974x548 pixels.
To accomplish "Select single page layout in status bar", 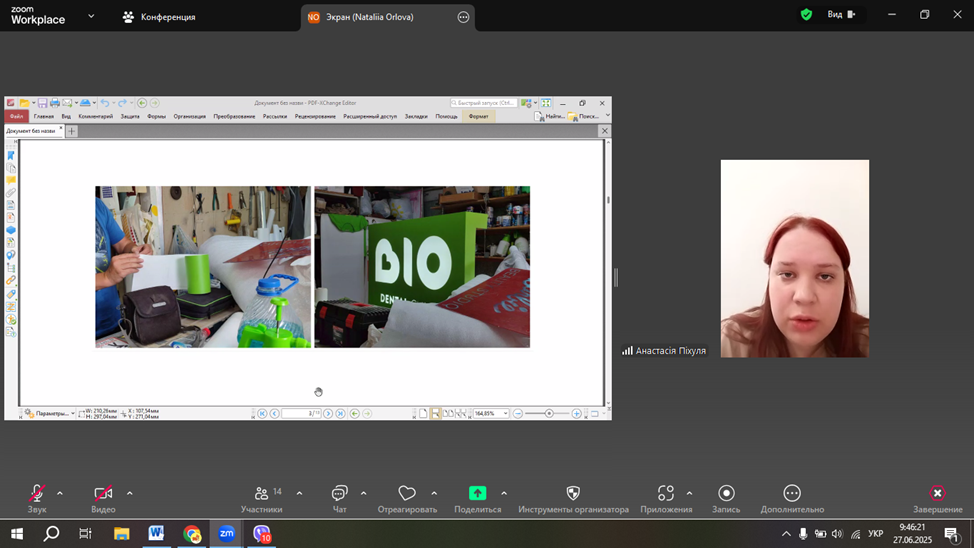I will (x=423, y=413).
